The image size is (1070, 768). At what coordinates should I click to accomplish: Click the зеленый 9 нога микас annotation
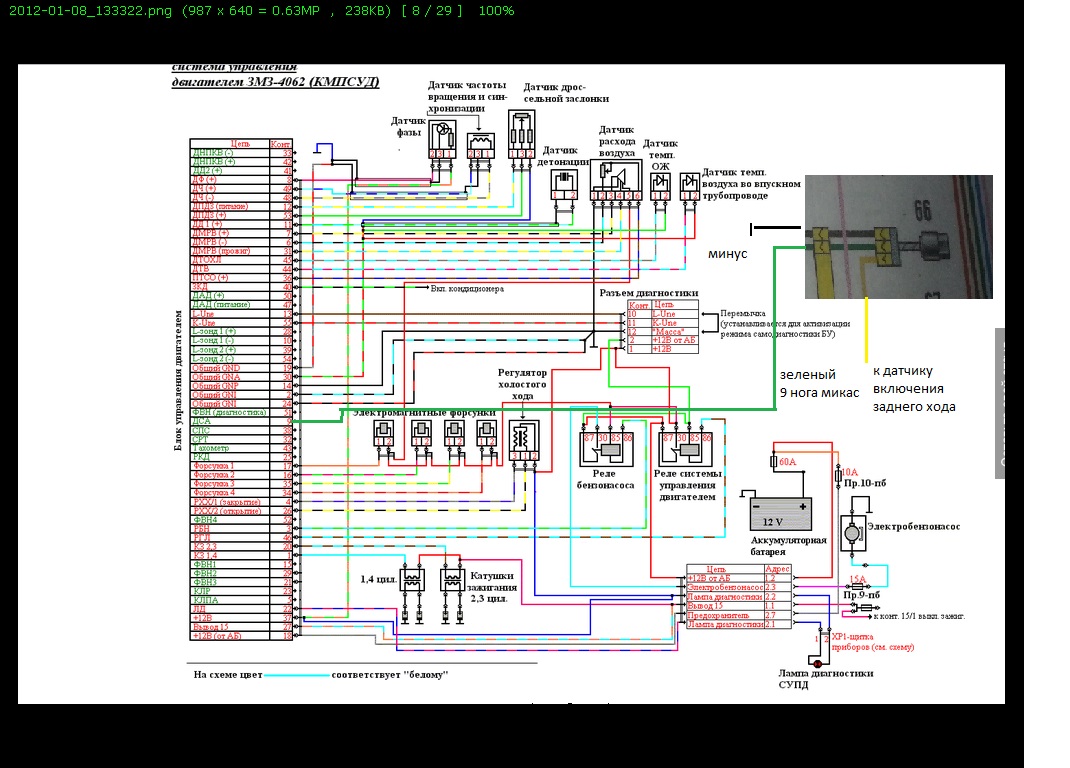tap(820, 384)
